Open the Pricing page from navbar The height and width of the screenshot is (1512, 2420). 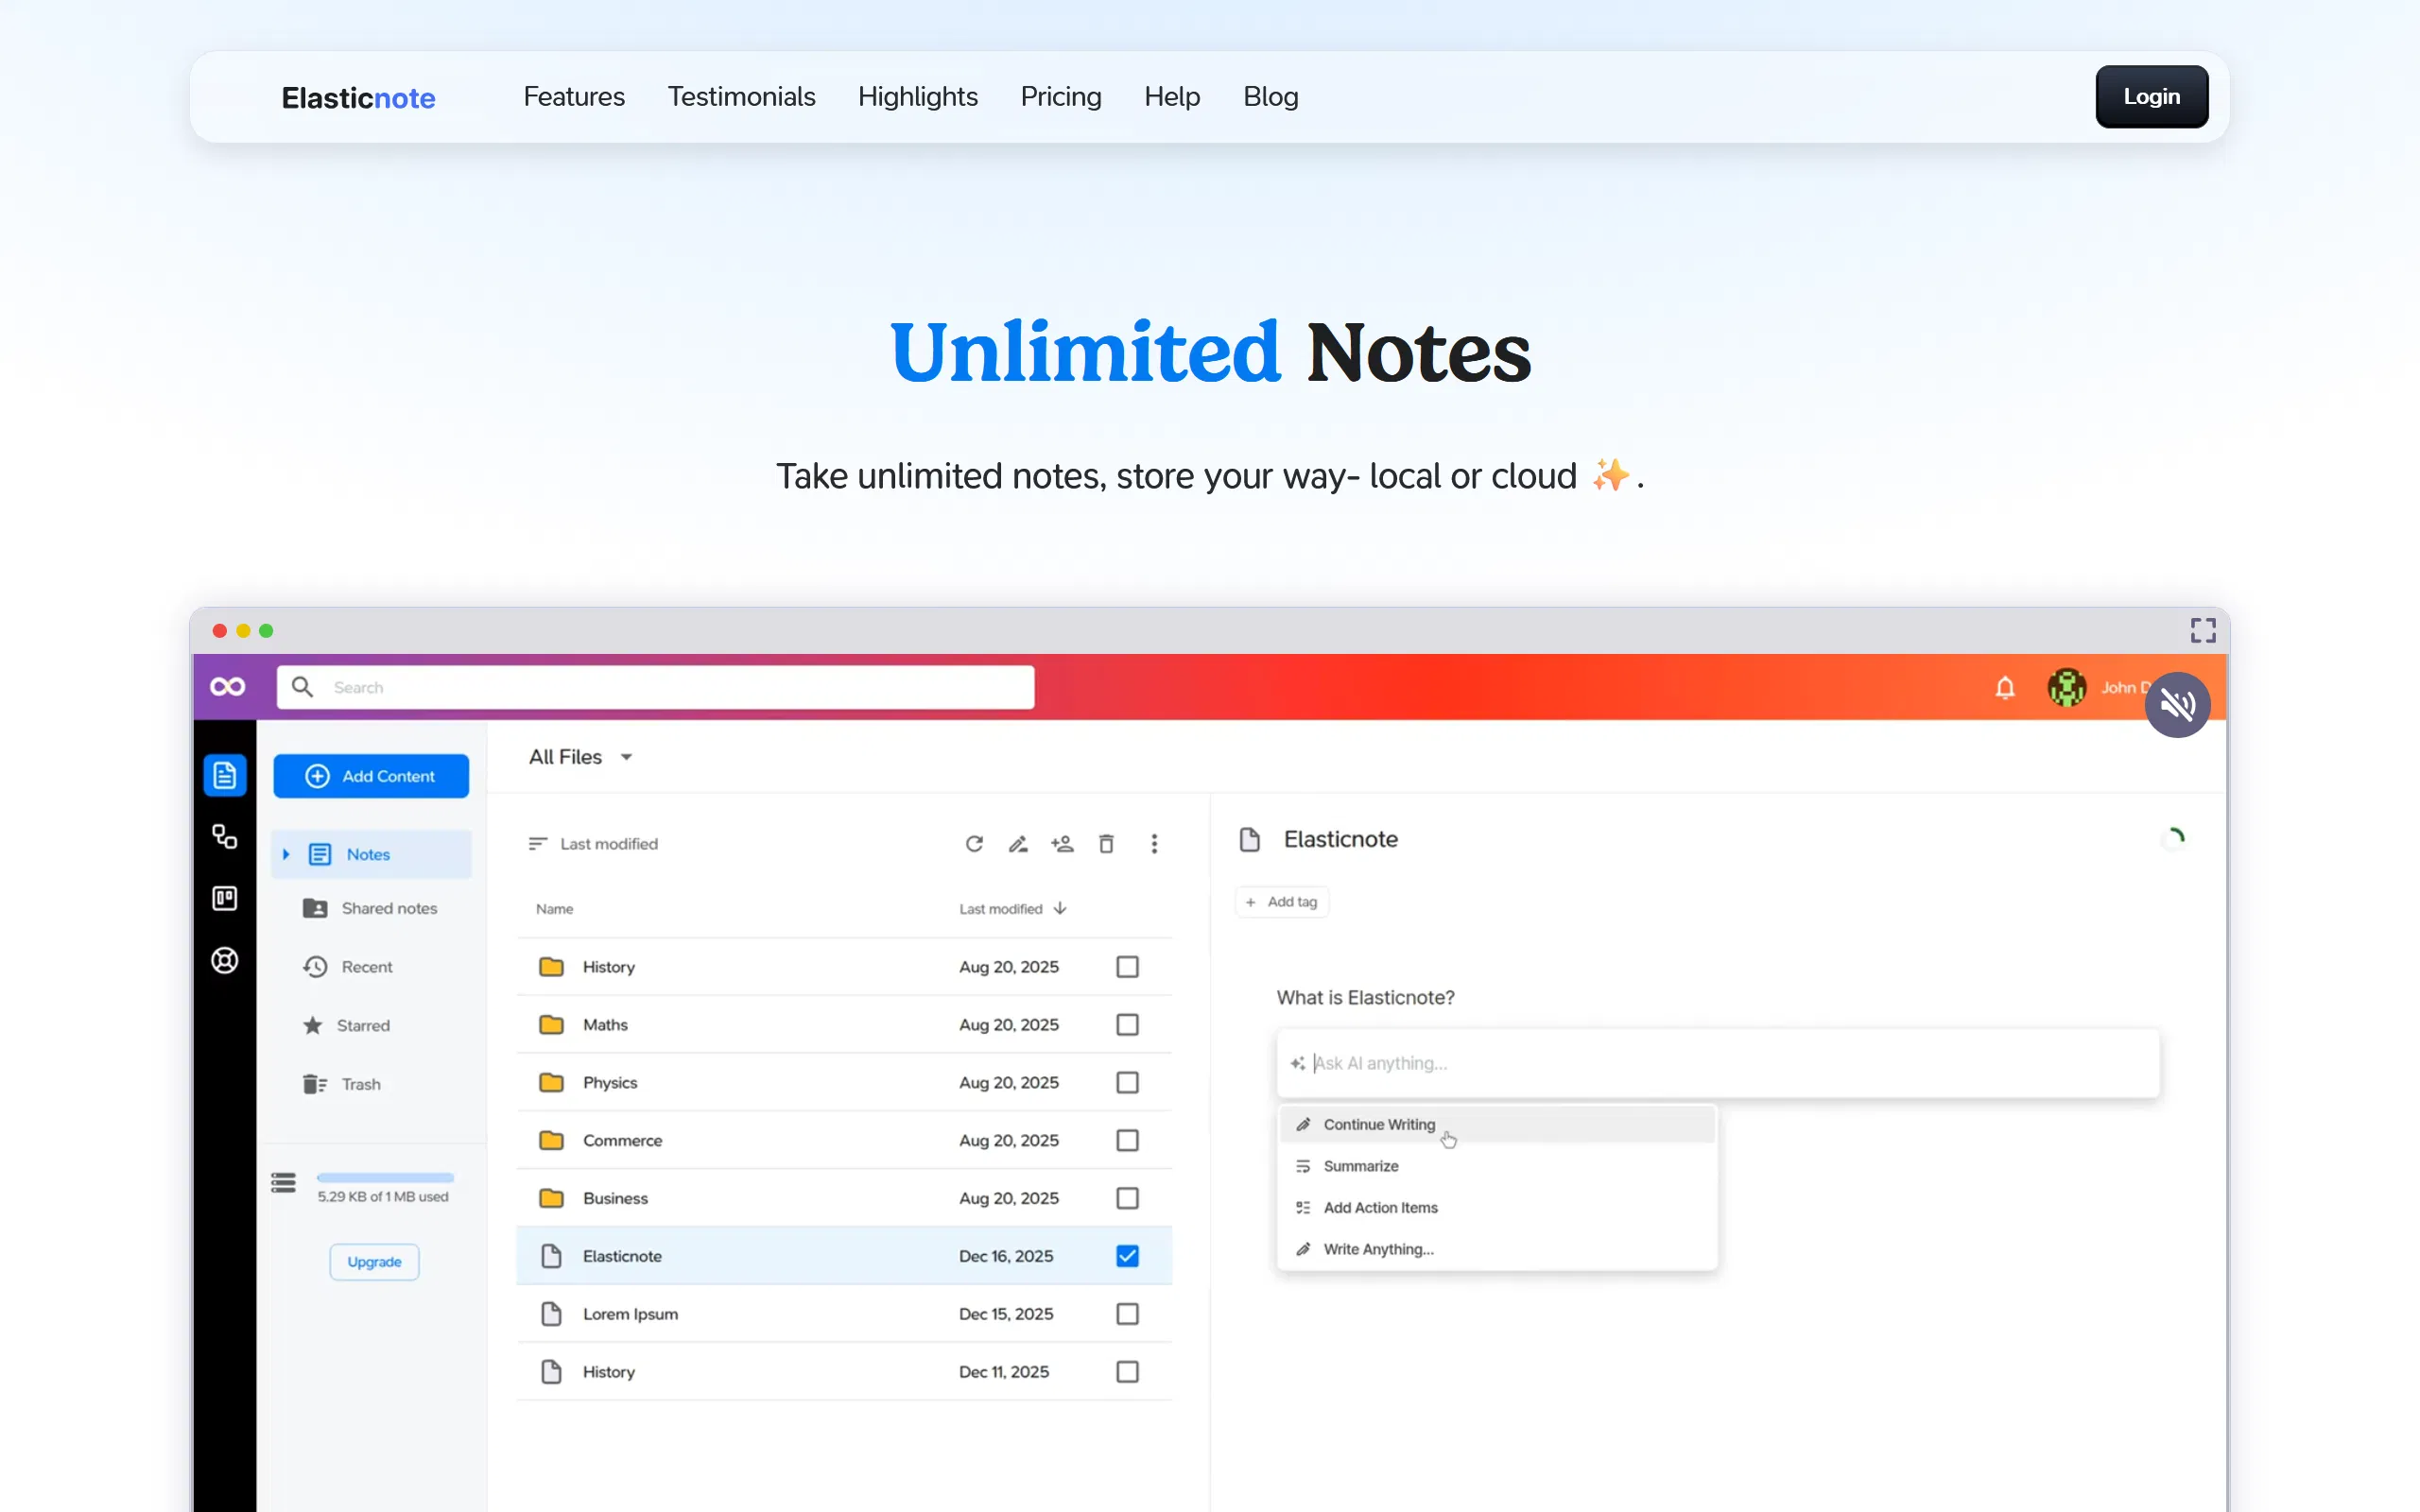pyautogui.click(x=1060, y=96)
